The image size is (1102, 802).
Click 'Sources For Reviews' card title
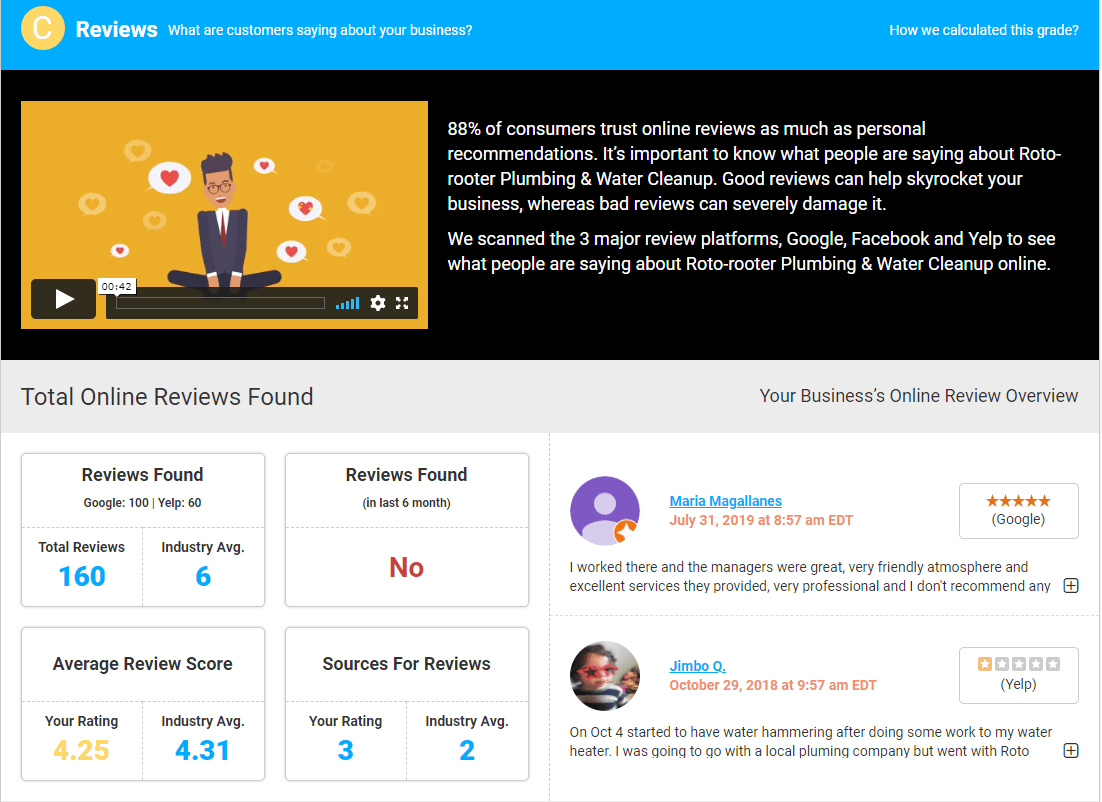tap(406, 664)
